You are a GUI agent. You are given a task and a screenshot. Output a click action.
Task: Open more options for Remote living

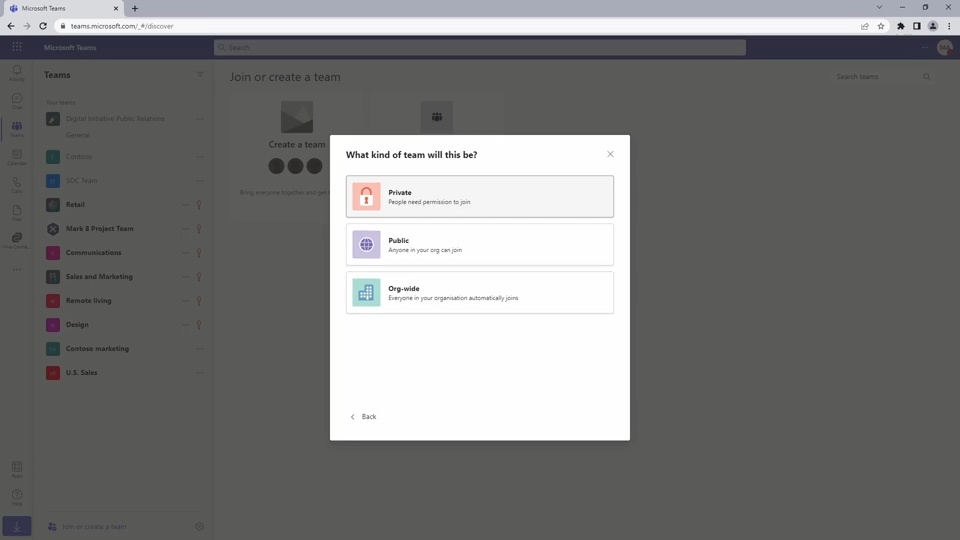pos(185,301)
